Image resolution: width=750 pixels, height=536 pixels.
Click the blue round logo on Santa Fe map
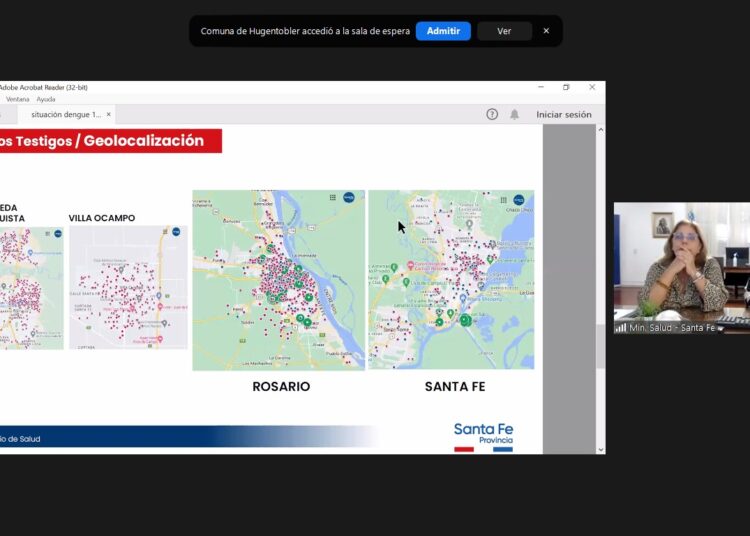tap(520, 199)
